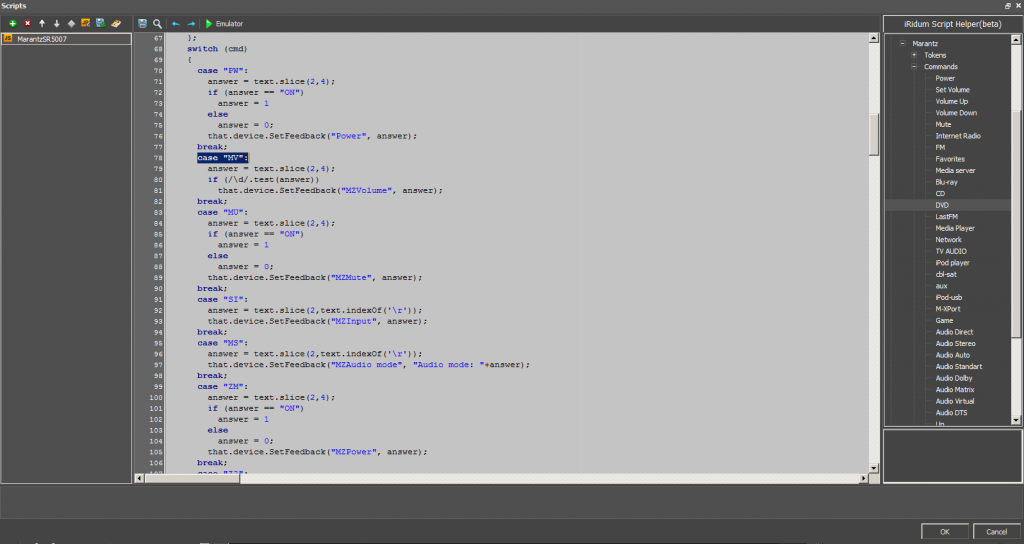Open search with the magnifier icon

[x=157, y=23]
